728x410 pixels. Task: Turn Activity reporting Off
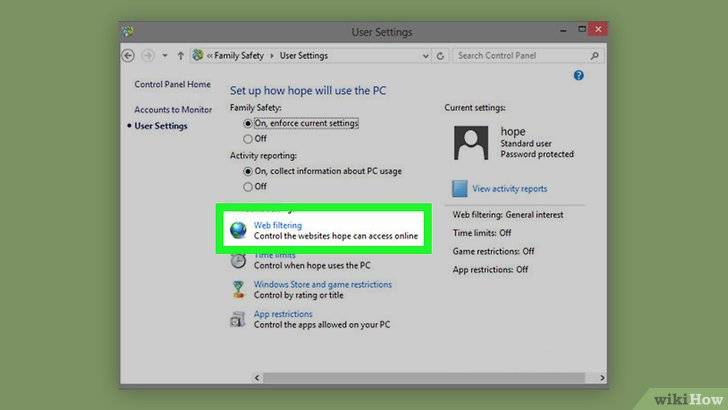(x=247, y=187)
